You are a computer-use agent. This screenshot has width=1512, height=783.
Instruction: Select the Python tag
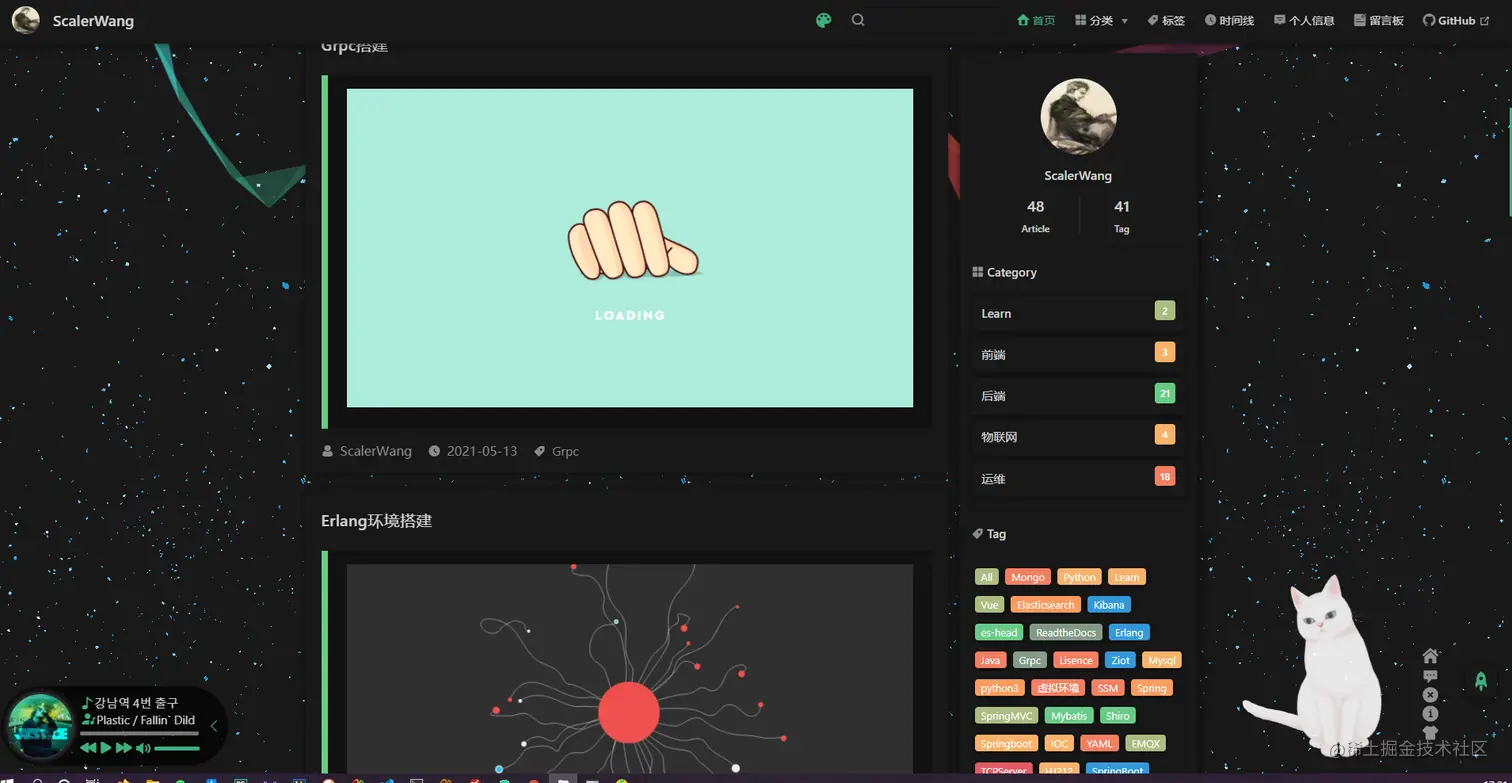[x=1080, y=577]
